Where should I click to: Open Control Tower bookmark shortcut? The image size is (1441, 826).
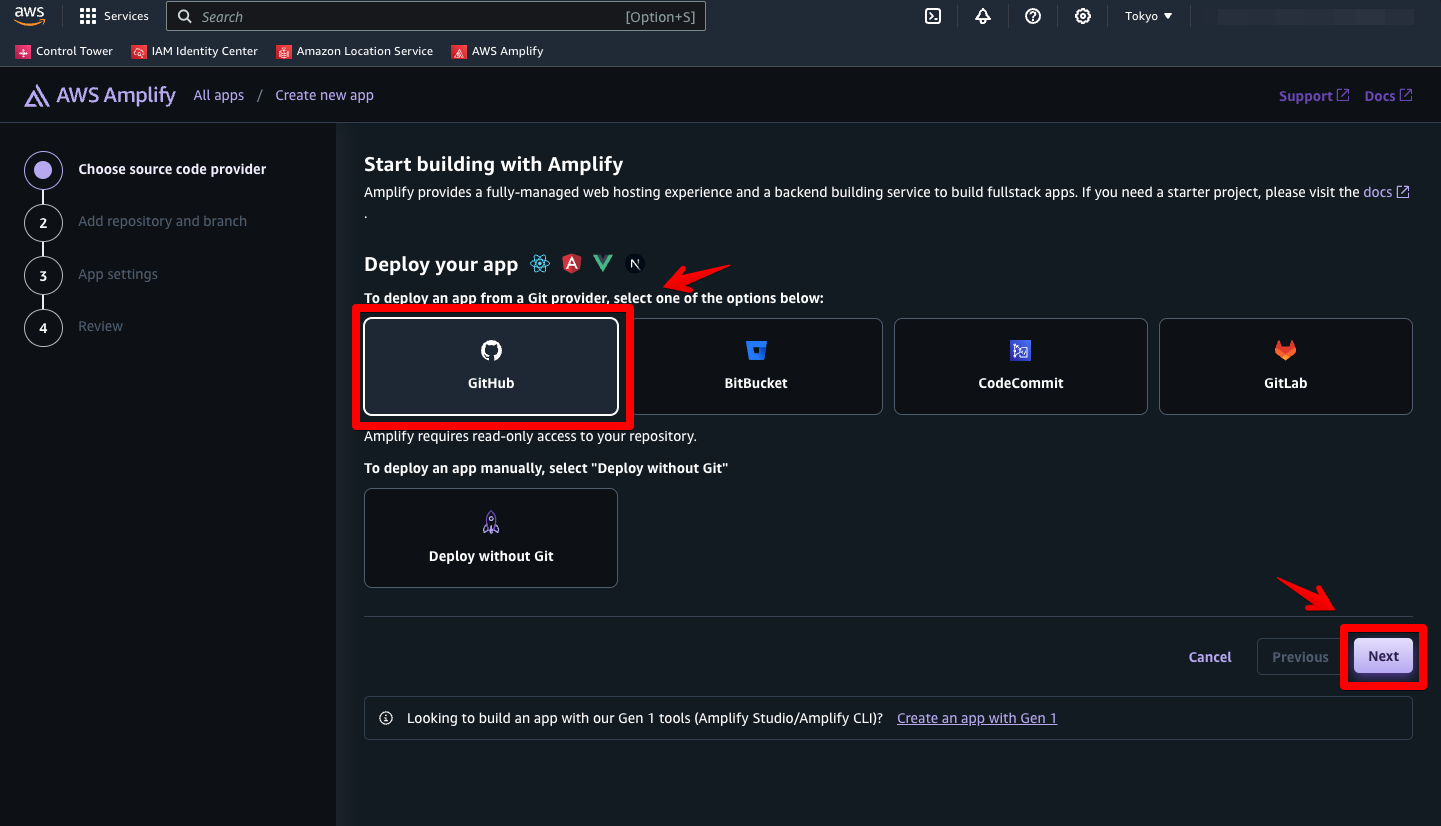pyautogui.click(x=65, y=51)
